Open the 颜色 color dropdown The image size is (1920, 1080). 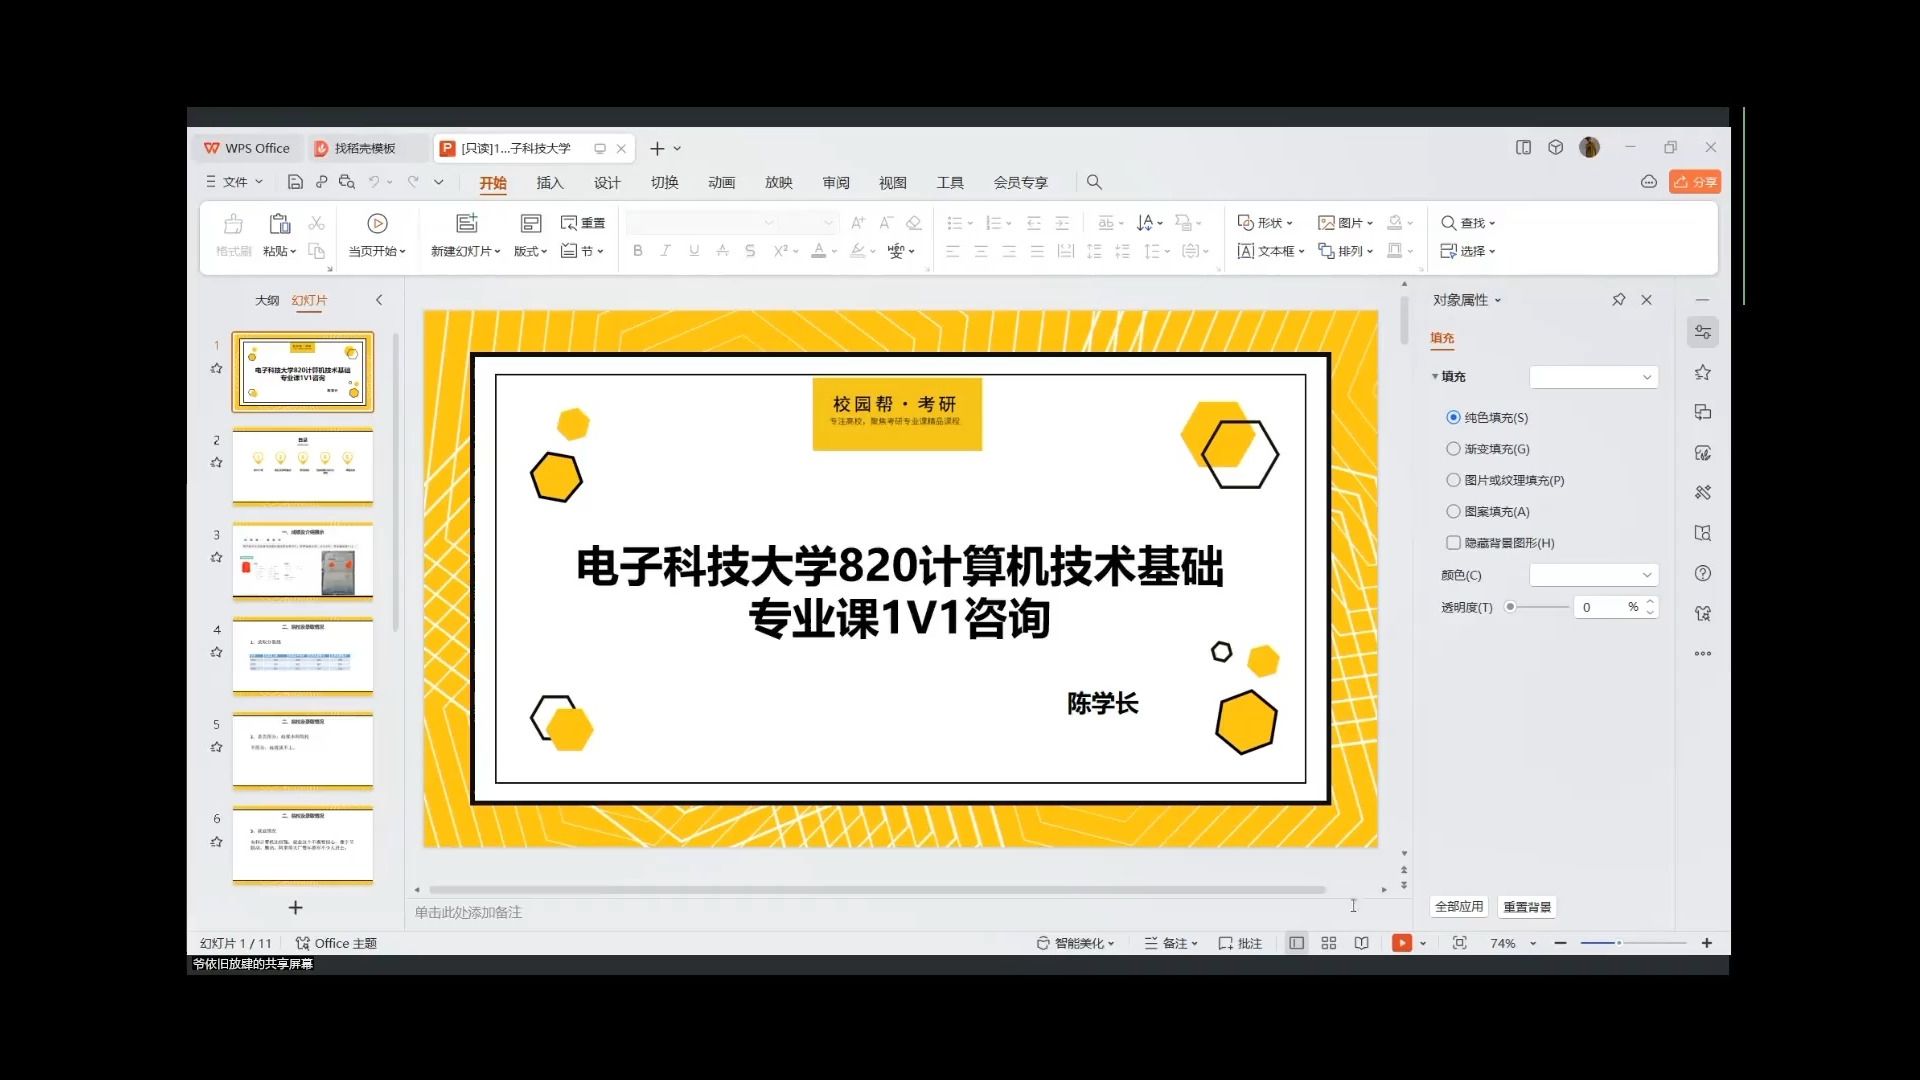1593,575
